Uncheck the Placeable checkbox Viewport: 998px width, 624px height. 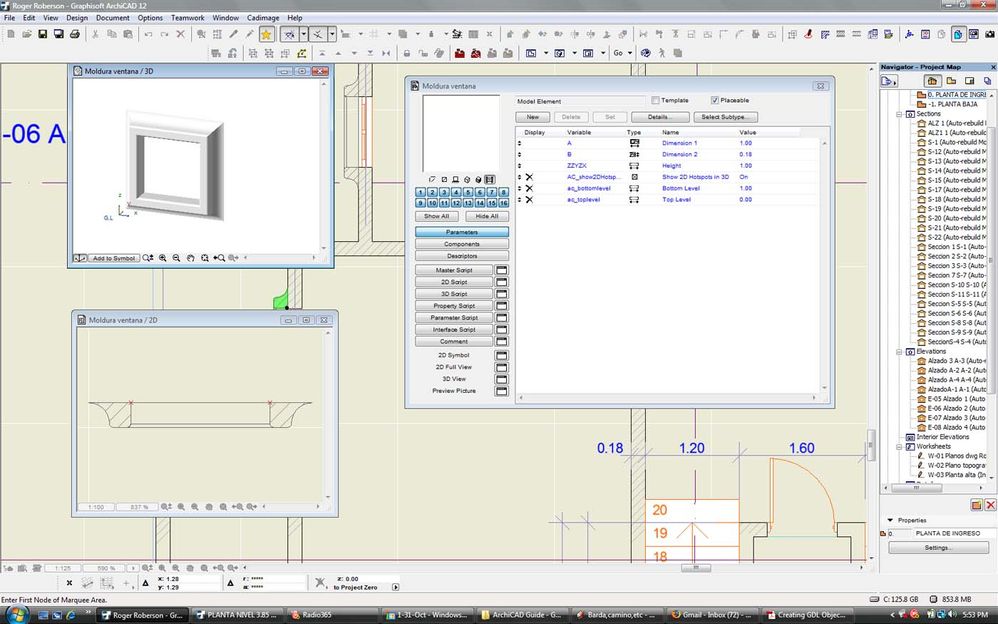tap(714, 101)
